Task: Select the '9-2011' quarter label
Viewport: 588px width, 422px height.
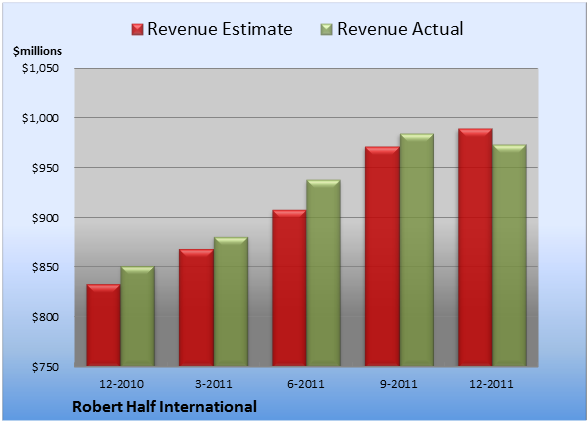Action: click(x=398, y=384)
